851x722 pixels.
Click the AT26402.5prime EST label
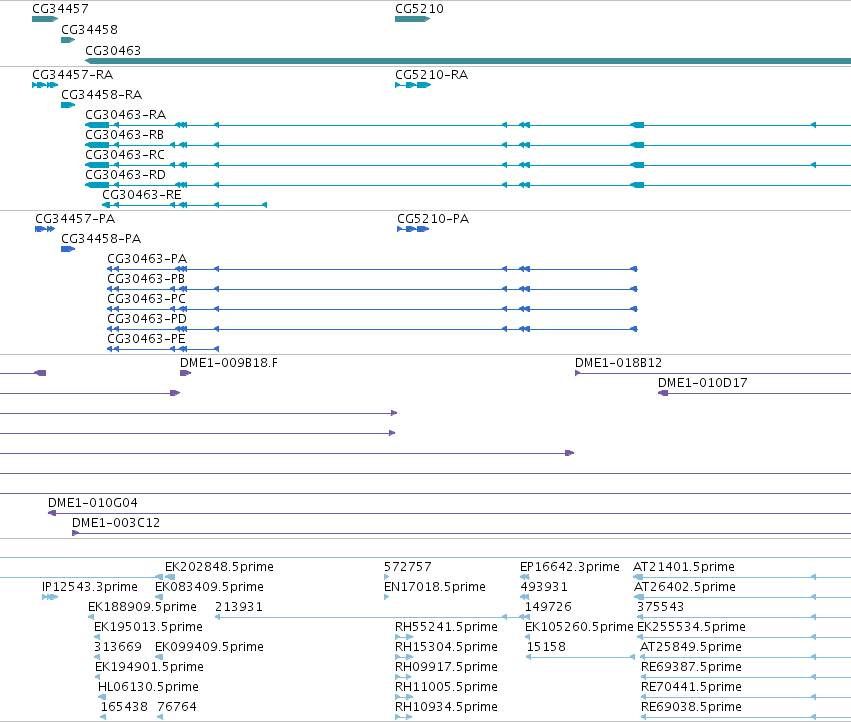[x=685, y=587]
